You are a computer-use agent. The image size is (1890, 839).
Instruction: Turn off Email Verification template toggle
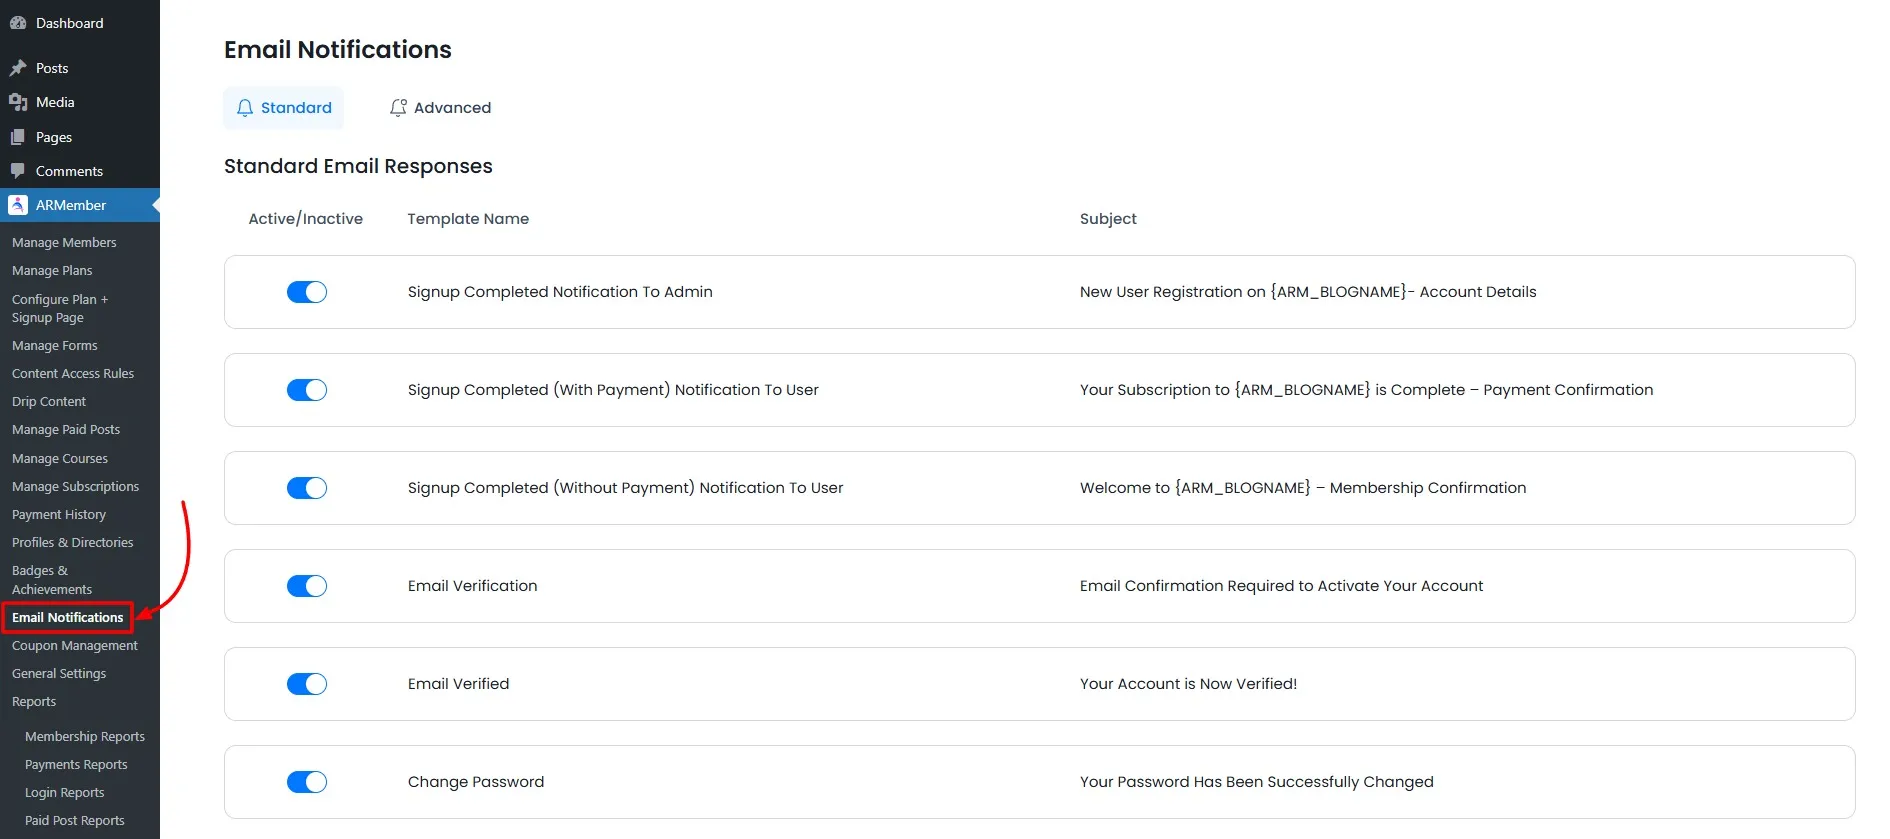[x=307, y=586]
